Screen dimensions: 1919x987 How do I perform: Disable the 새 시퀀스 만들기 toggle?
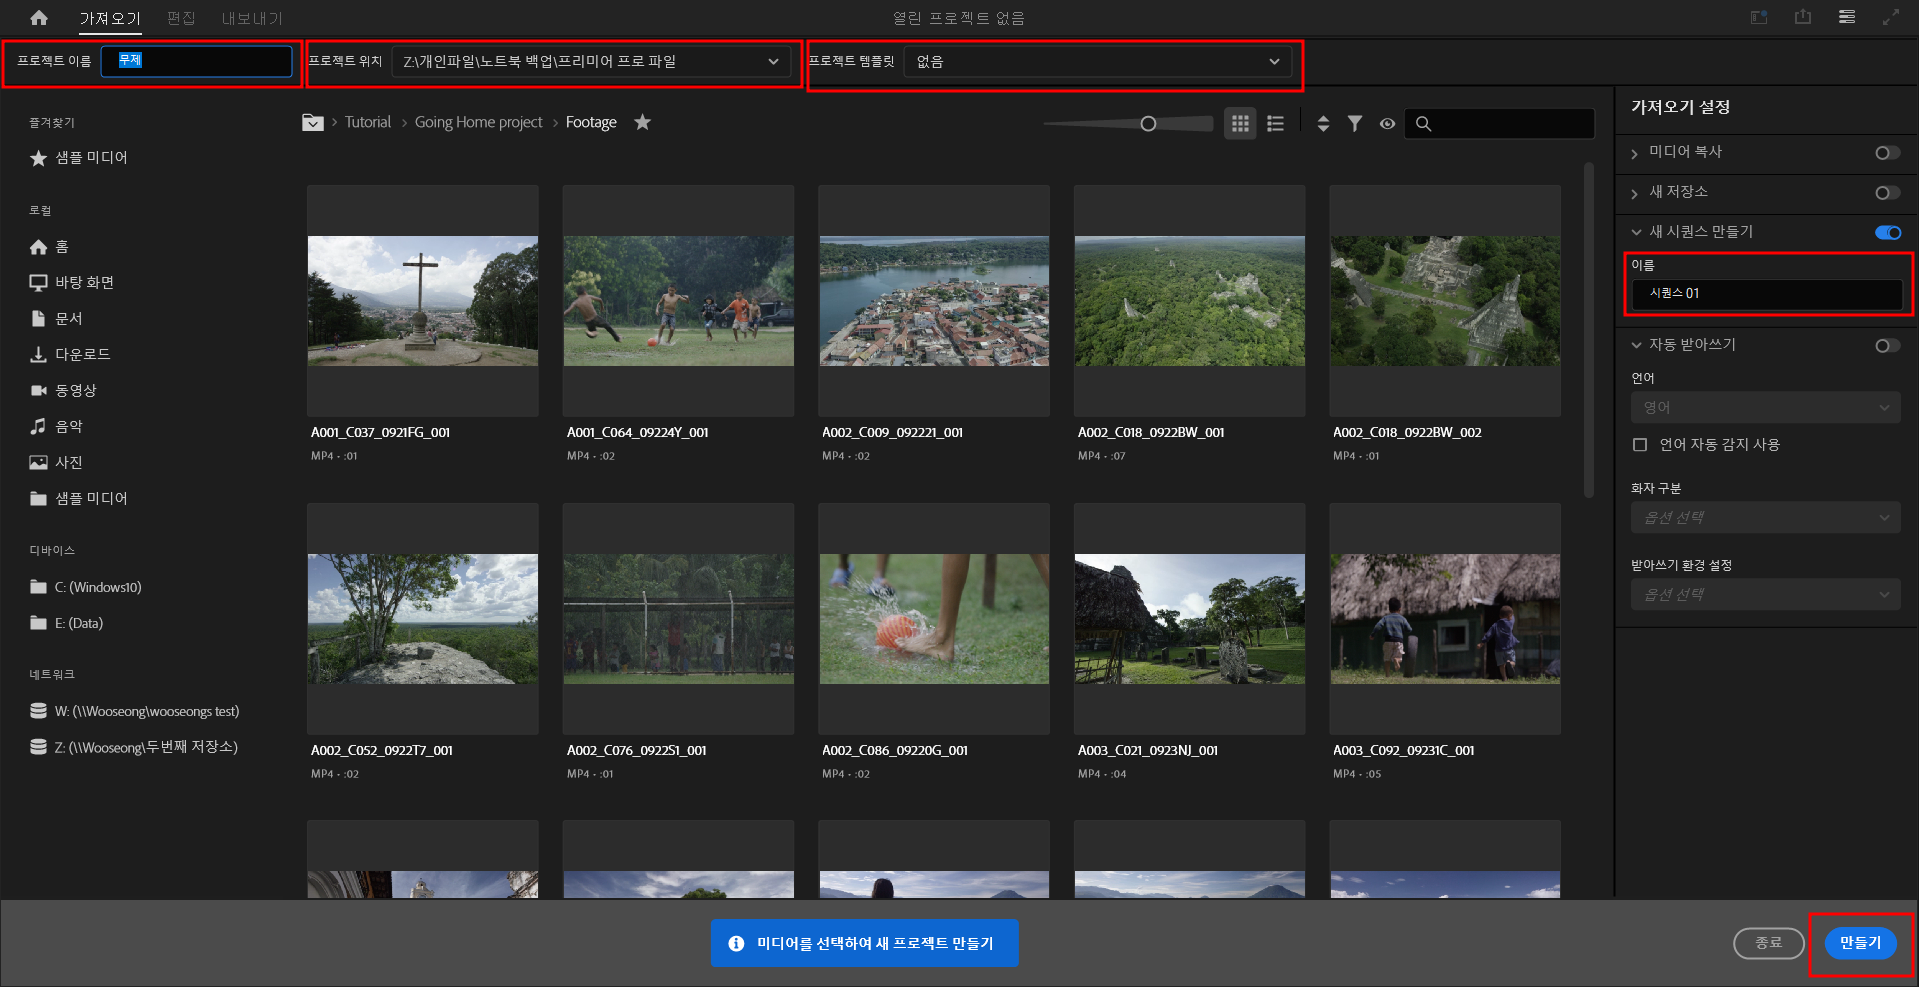click(x=1888, y=233)
